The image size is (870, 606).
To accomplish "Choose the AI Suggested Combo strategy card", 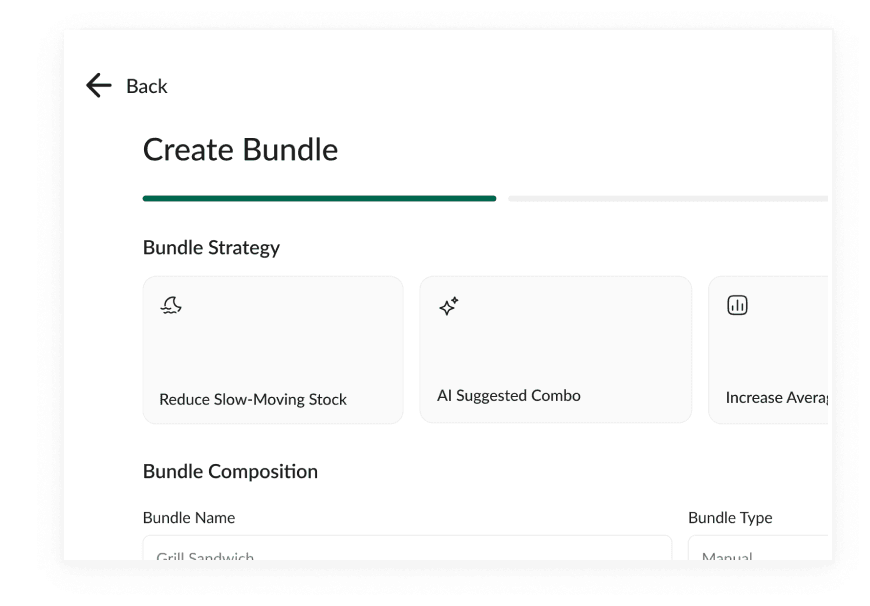I will pos(555,350).
